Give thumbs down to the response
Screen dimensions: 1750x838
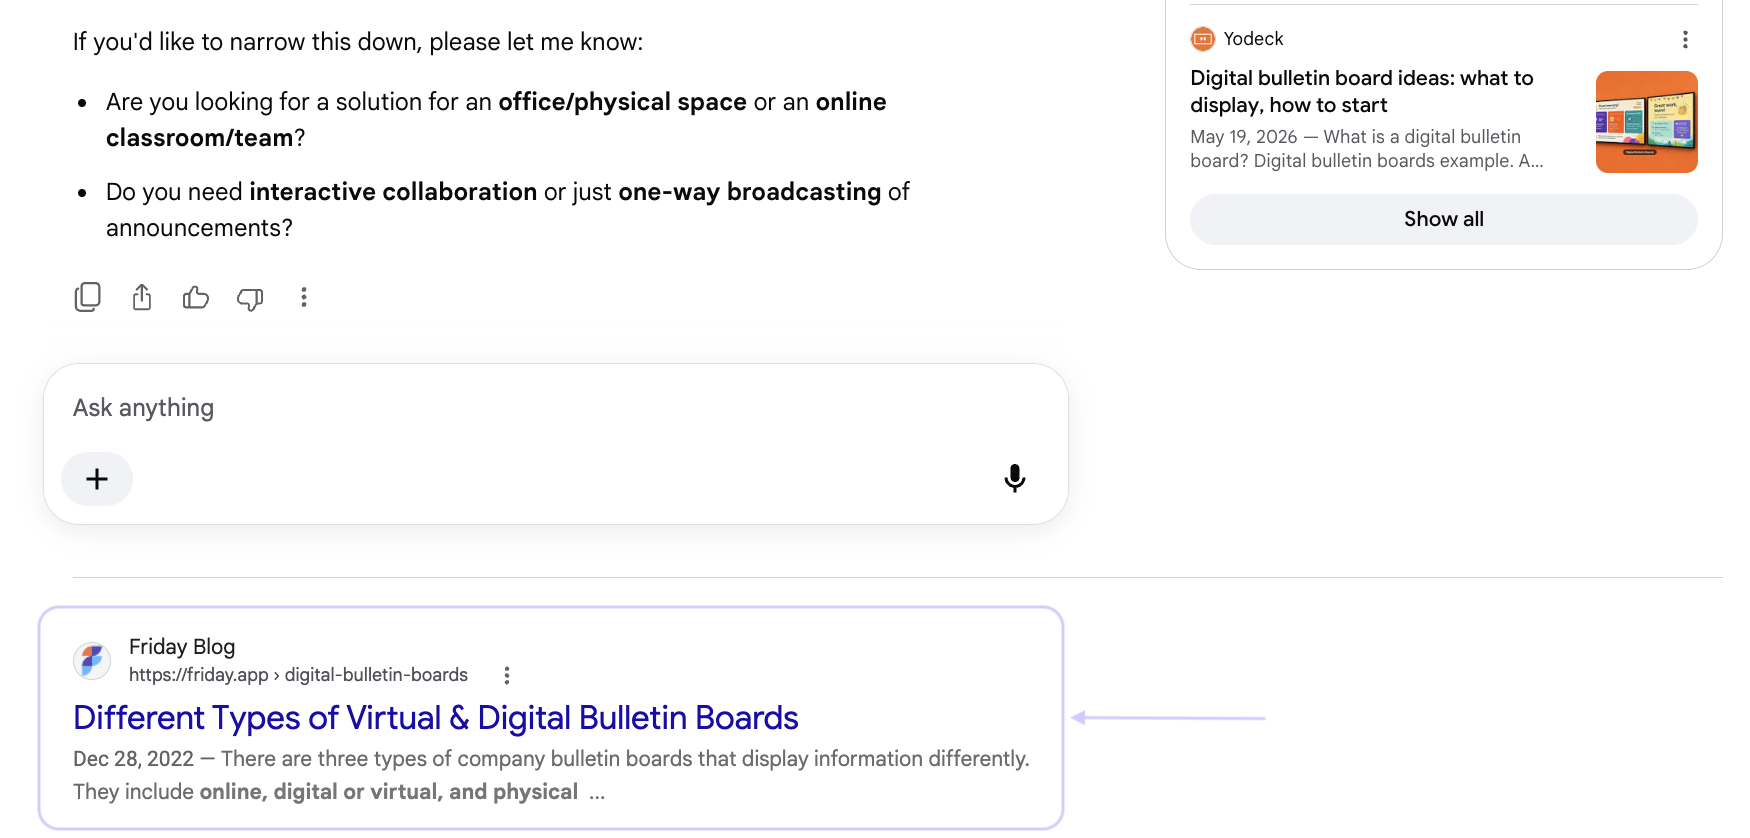(250, 298)
